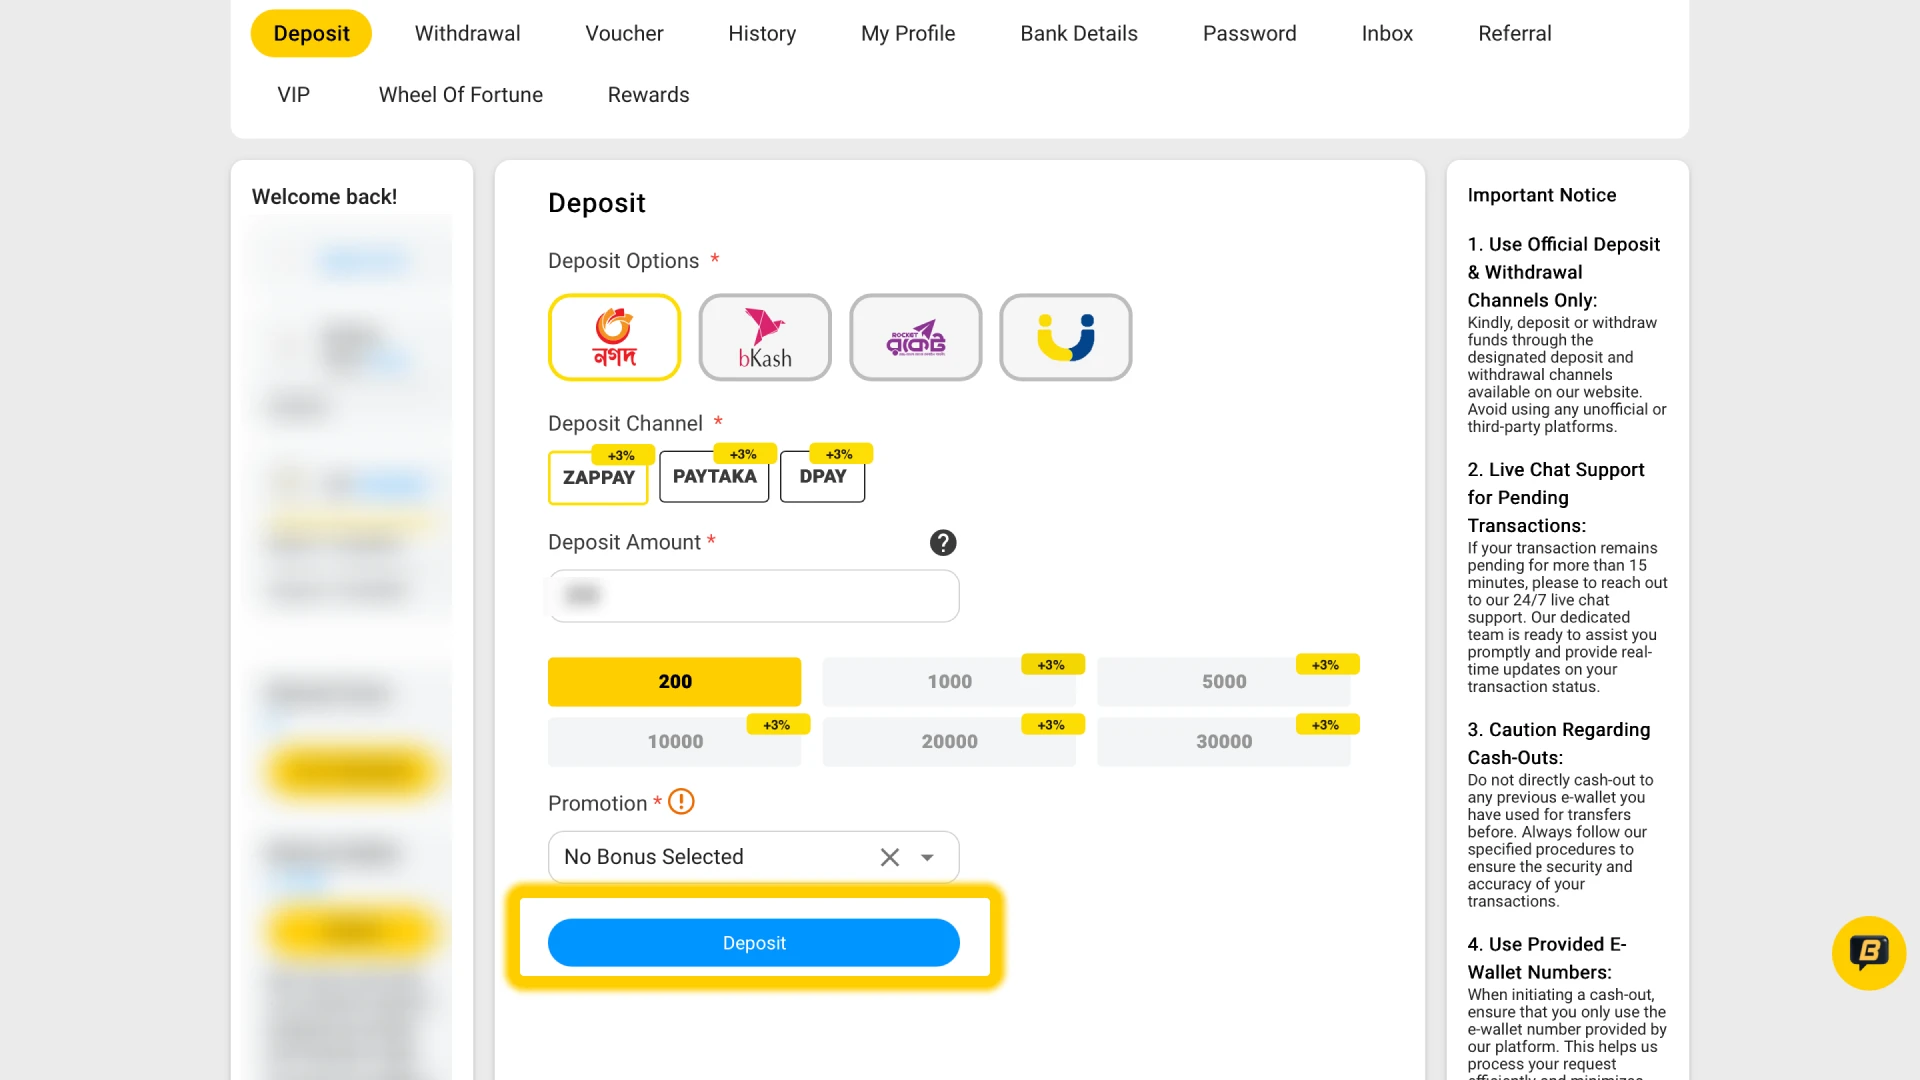Viewport: 1920px width, 1080px height.
Task: Clear the selected promotion with the X
Action: pos(889,857)
